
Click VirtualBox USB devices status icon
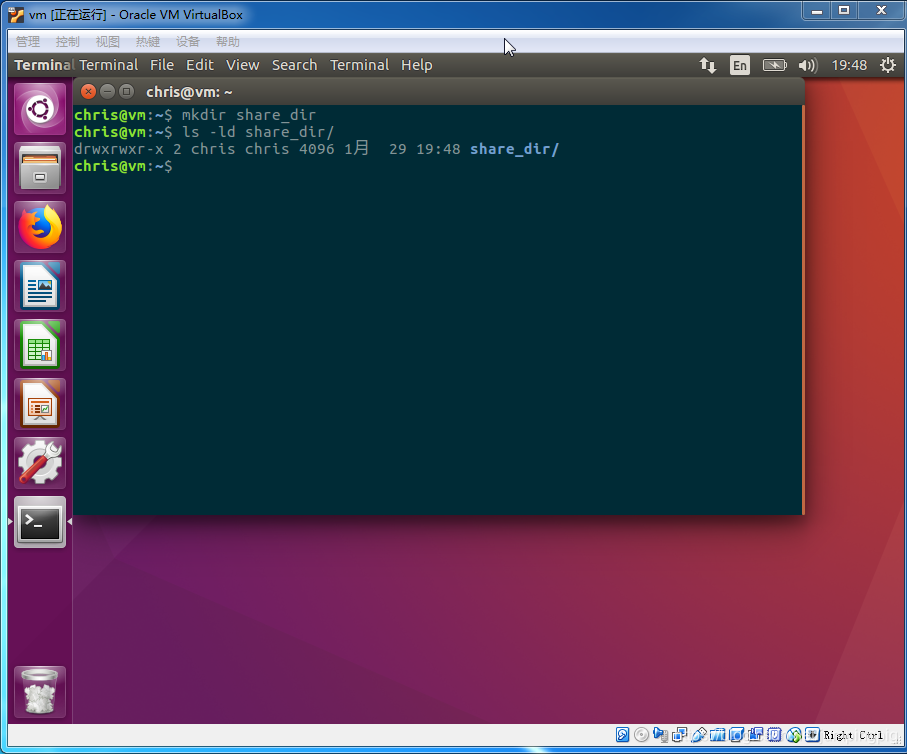(x=698, y=734)
